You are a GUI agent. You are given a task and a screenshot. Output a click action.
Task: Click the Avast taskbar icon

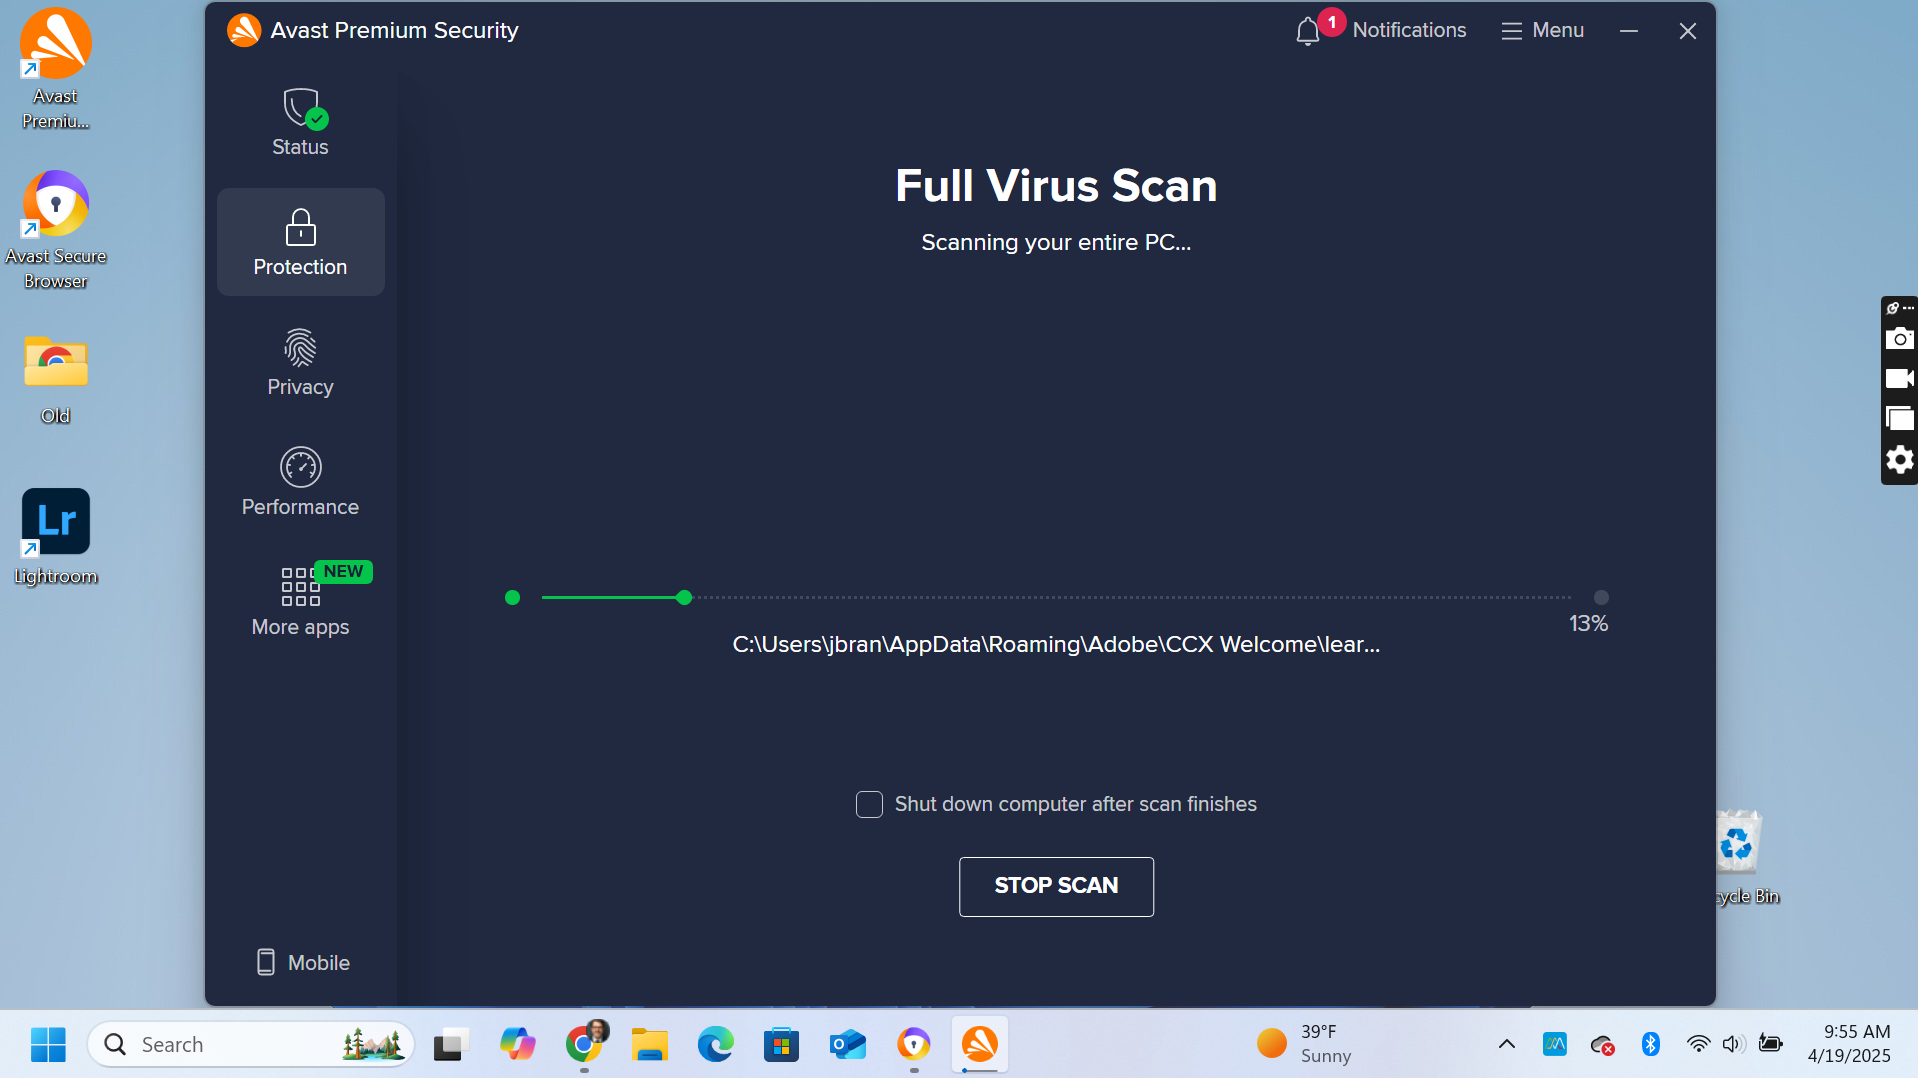coord(979,1044)
